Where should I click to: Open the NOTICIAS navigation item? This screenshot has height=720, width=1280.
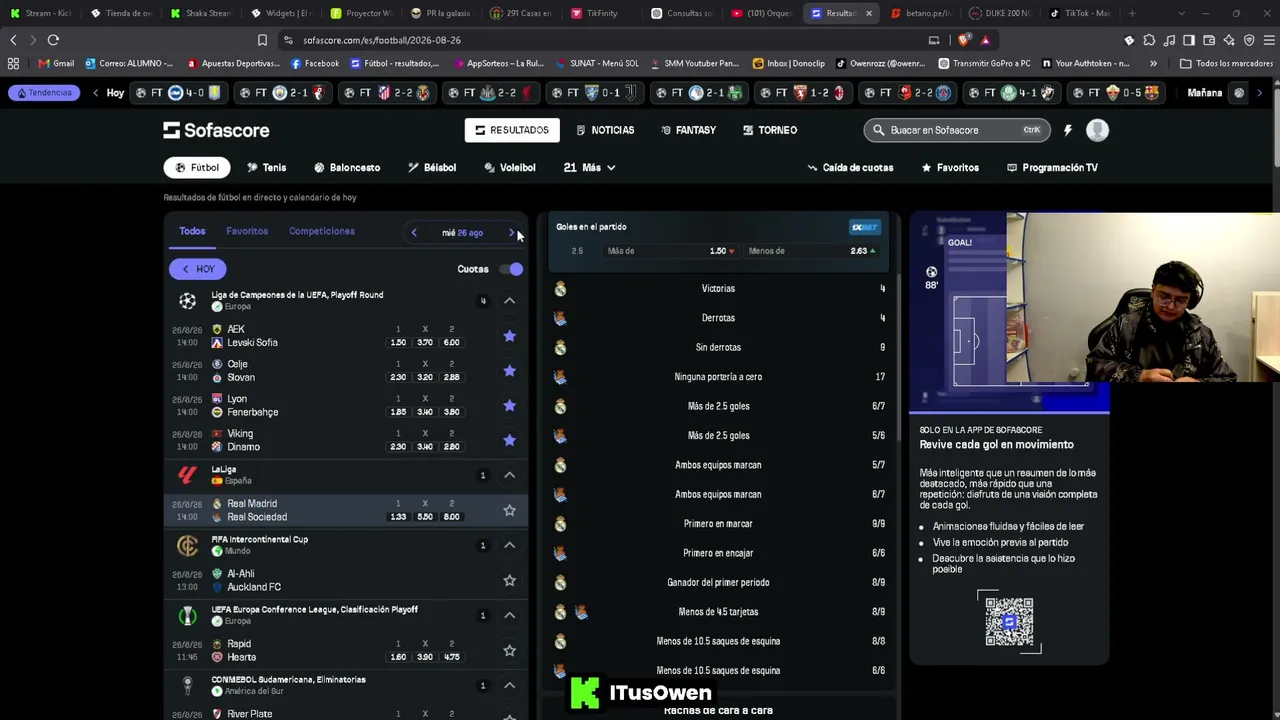pyautogui.click(x=605, y=130)
